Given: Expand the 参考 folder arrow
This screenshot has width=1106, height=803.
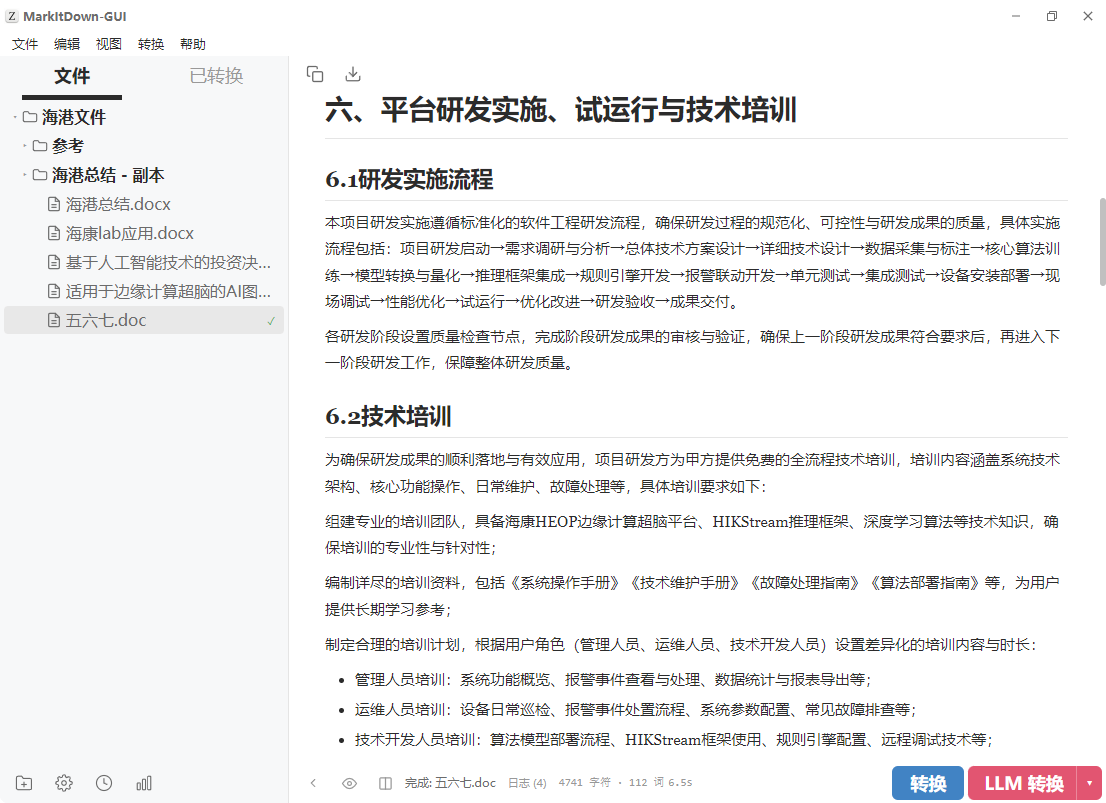Looking at the screenshot, I should [25, 146].
